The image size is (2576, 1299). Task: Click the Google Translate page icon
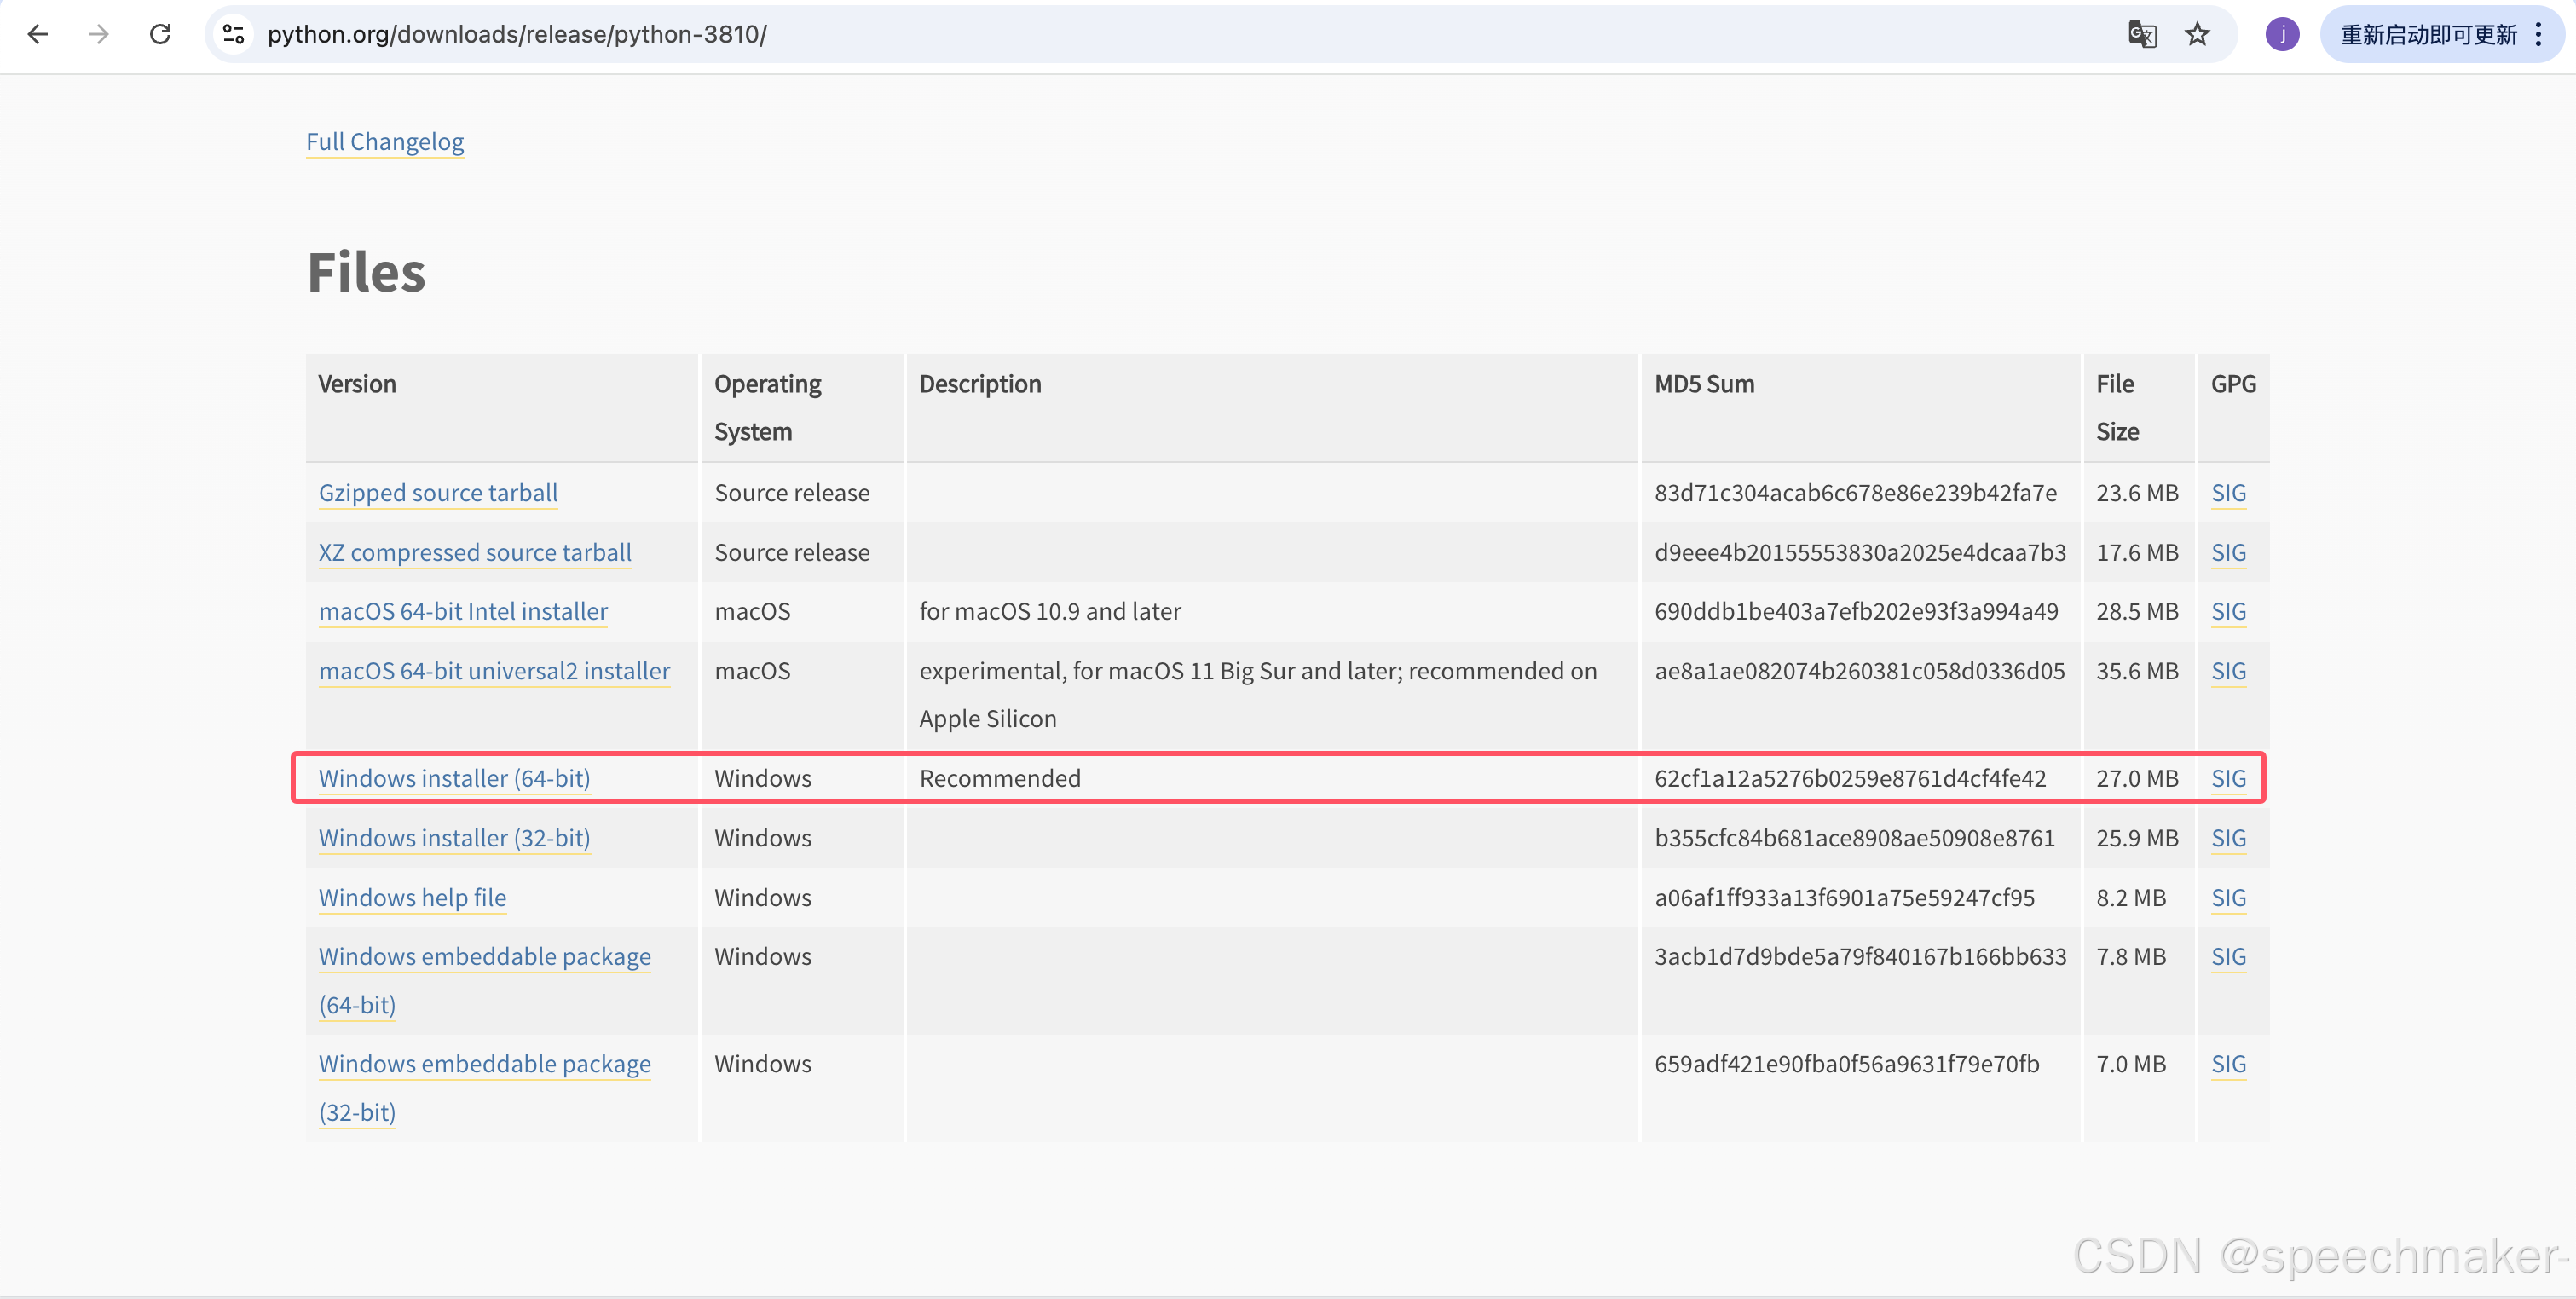2141,34
